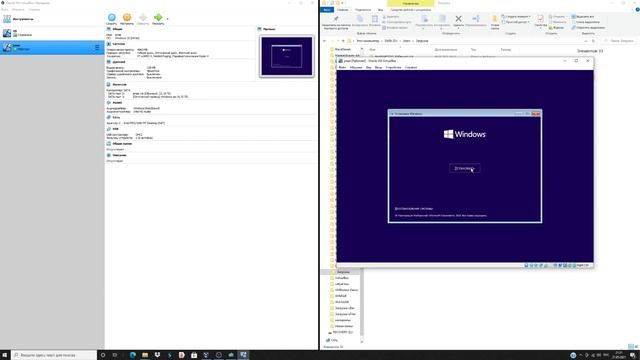Screen dimensions: 640x360
Task: Open Microsoft Store icon on taskbar
Action: pos(194,355)
